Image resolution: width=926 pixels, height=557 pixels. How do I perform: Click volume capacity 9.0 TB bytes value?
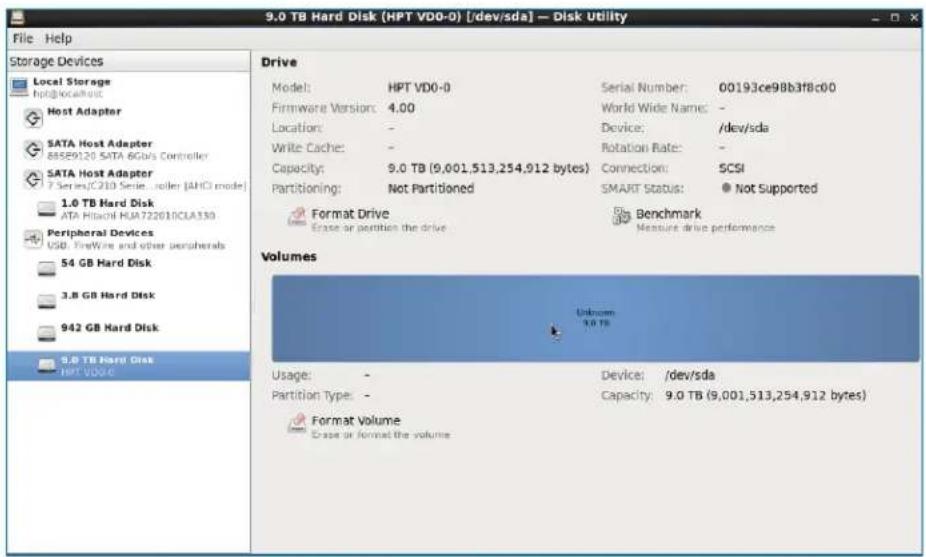pos(765,395)
